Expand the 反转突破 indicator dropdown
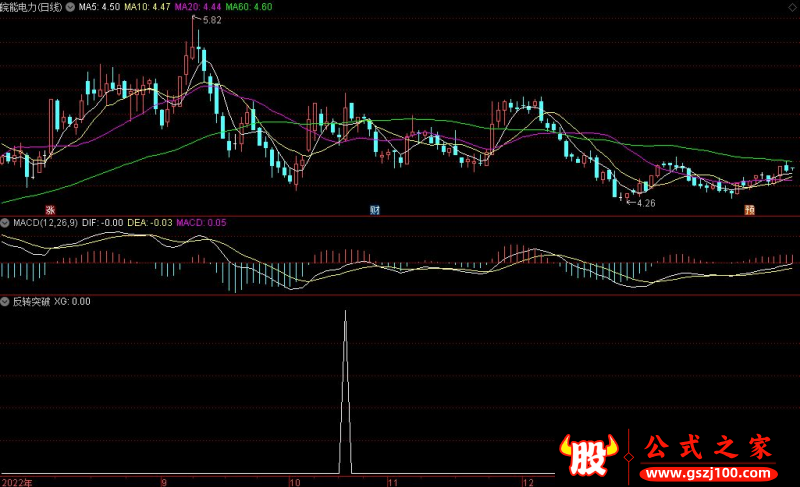The width and height of the screenshot is (800, 487). click(x=5, y=302)
